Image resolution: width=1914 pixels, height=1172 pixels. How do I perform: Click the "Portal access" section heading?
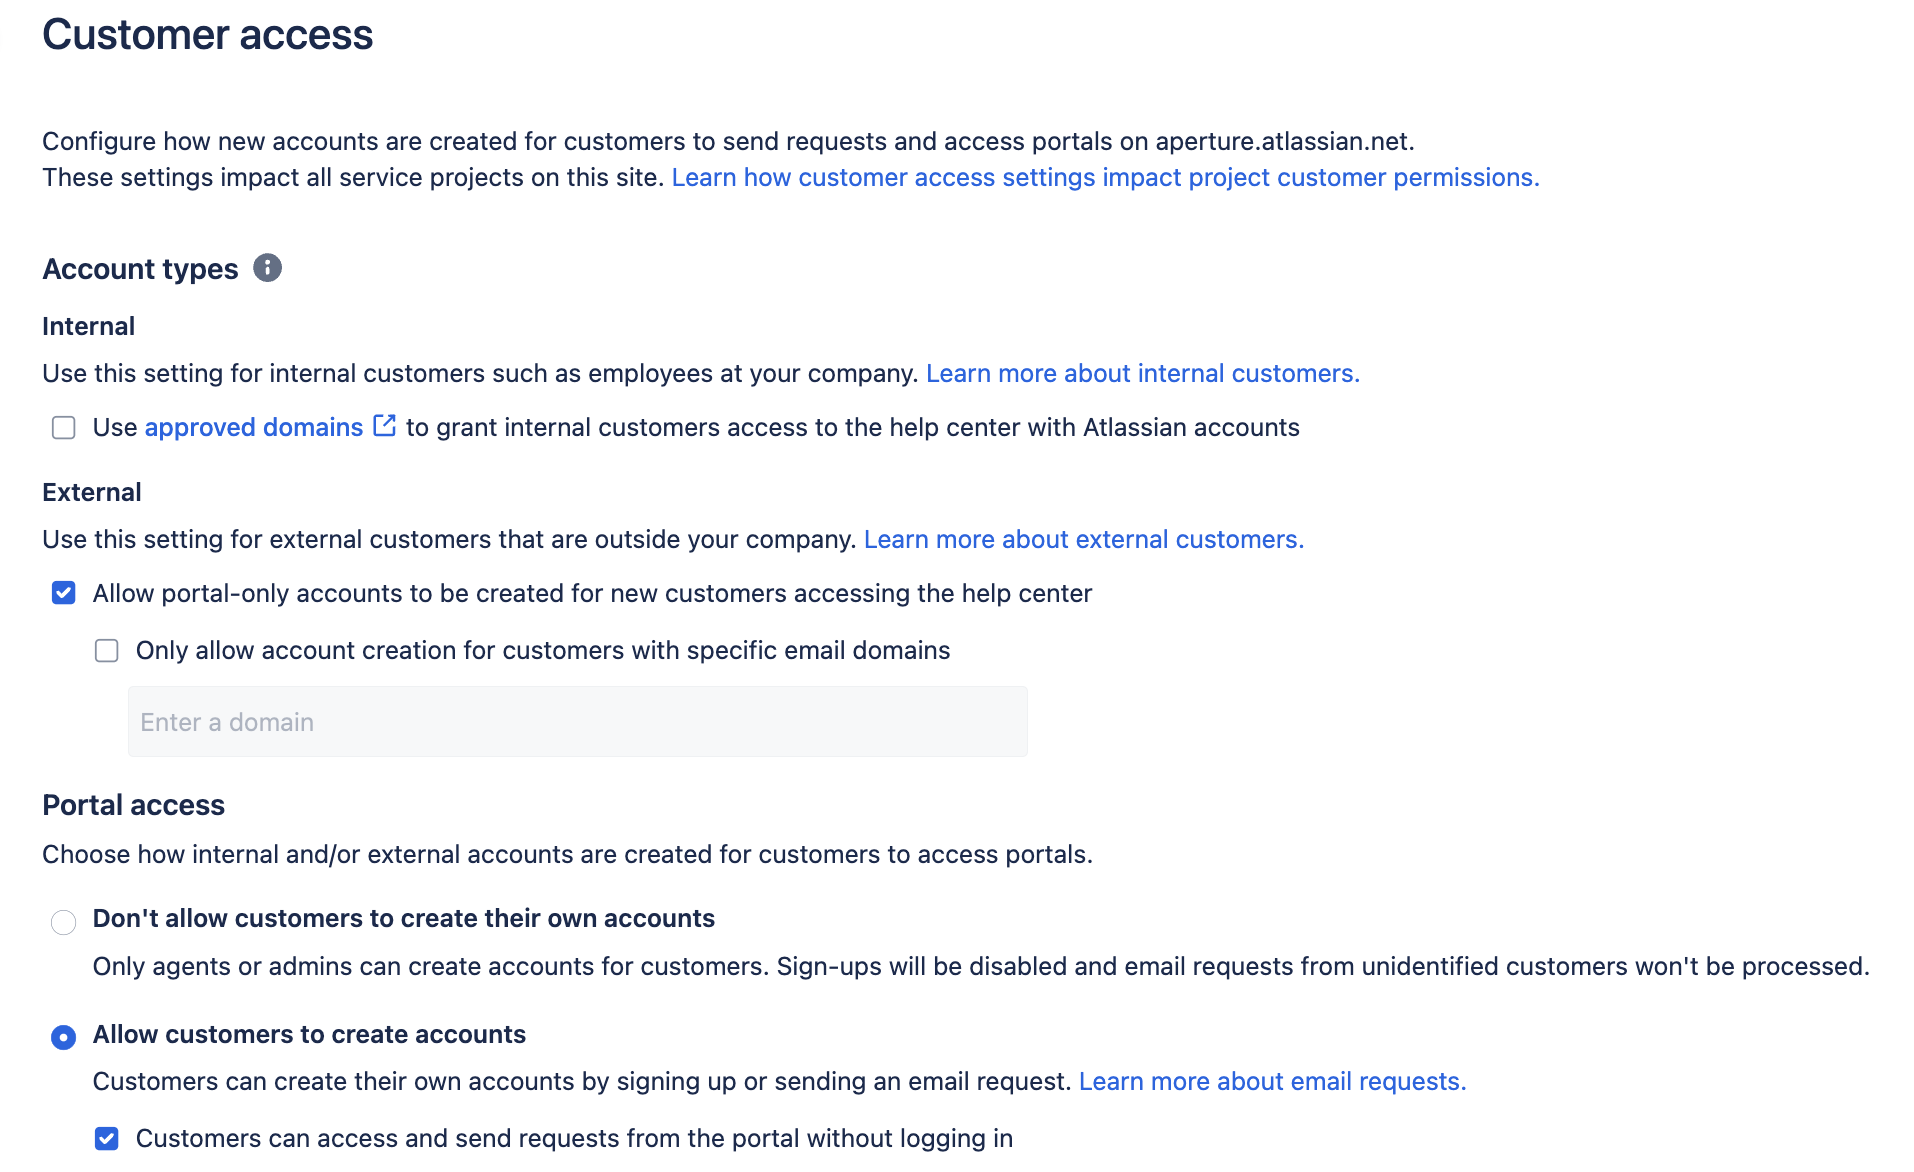(133, 805)
